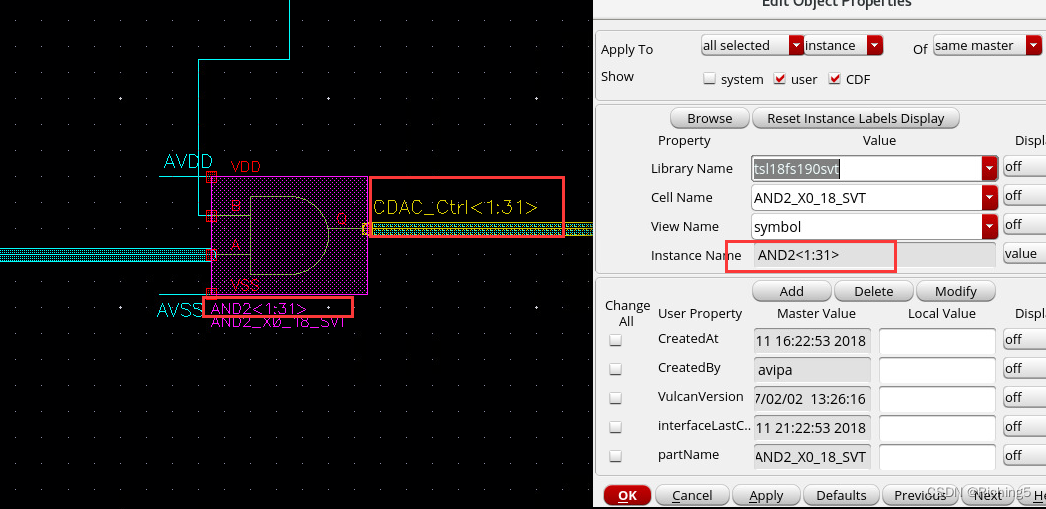Tick the CreatedAt change-all checkbox

point(615,340)
